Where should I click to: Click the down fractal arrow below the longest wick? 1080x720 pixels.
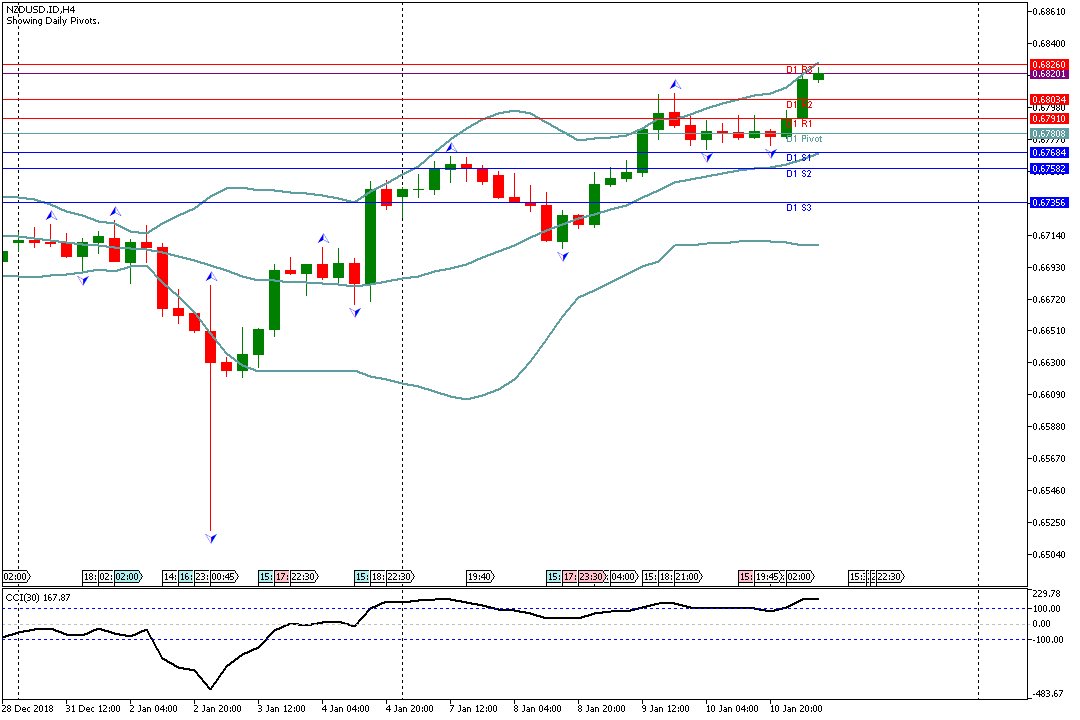pos(211,538)
